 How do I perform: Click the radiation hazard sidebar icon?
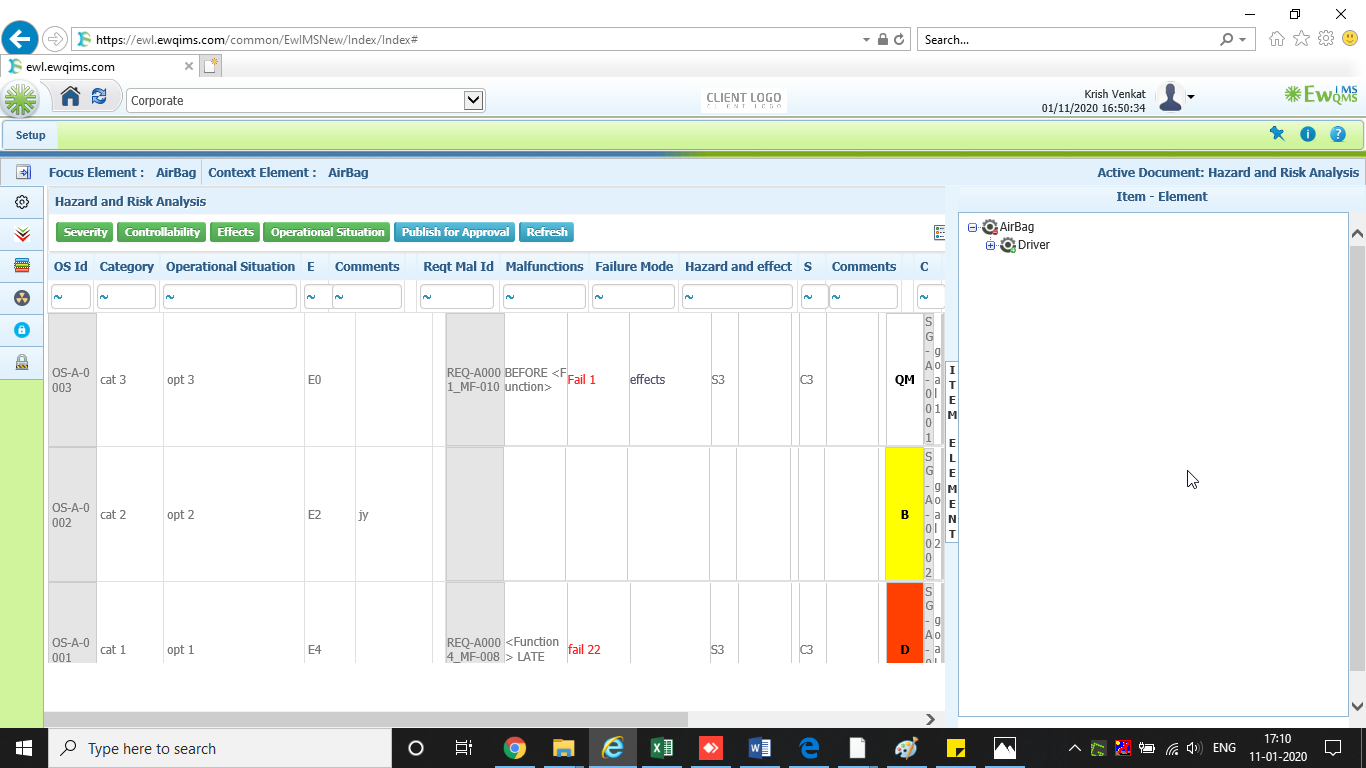pyautogui.click(x=22, y=298)
